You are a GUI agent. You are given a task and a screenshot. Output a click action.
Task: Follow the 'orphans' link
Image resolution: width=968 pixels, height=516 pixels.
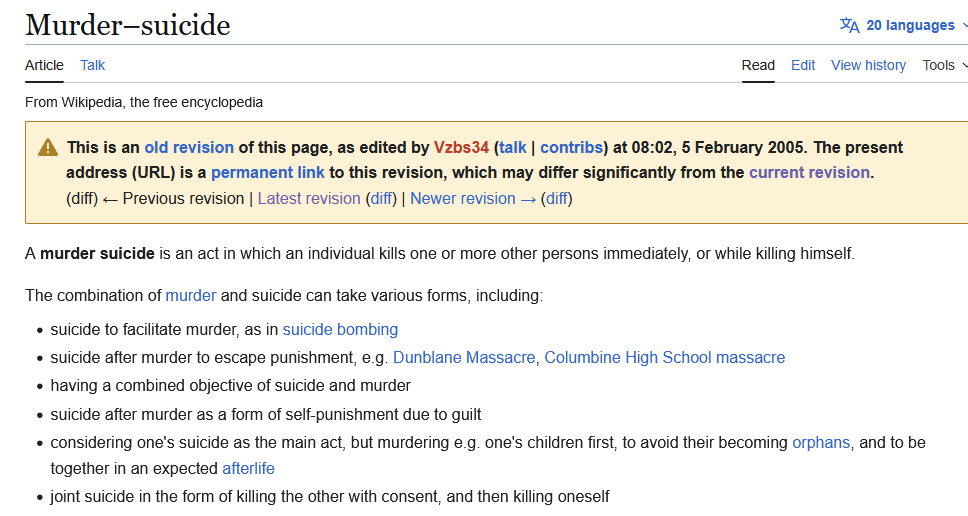821,443
